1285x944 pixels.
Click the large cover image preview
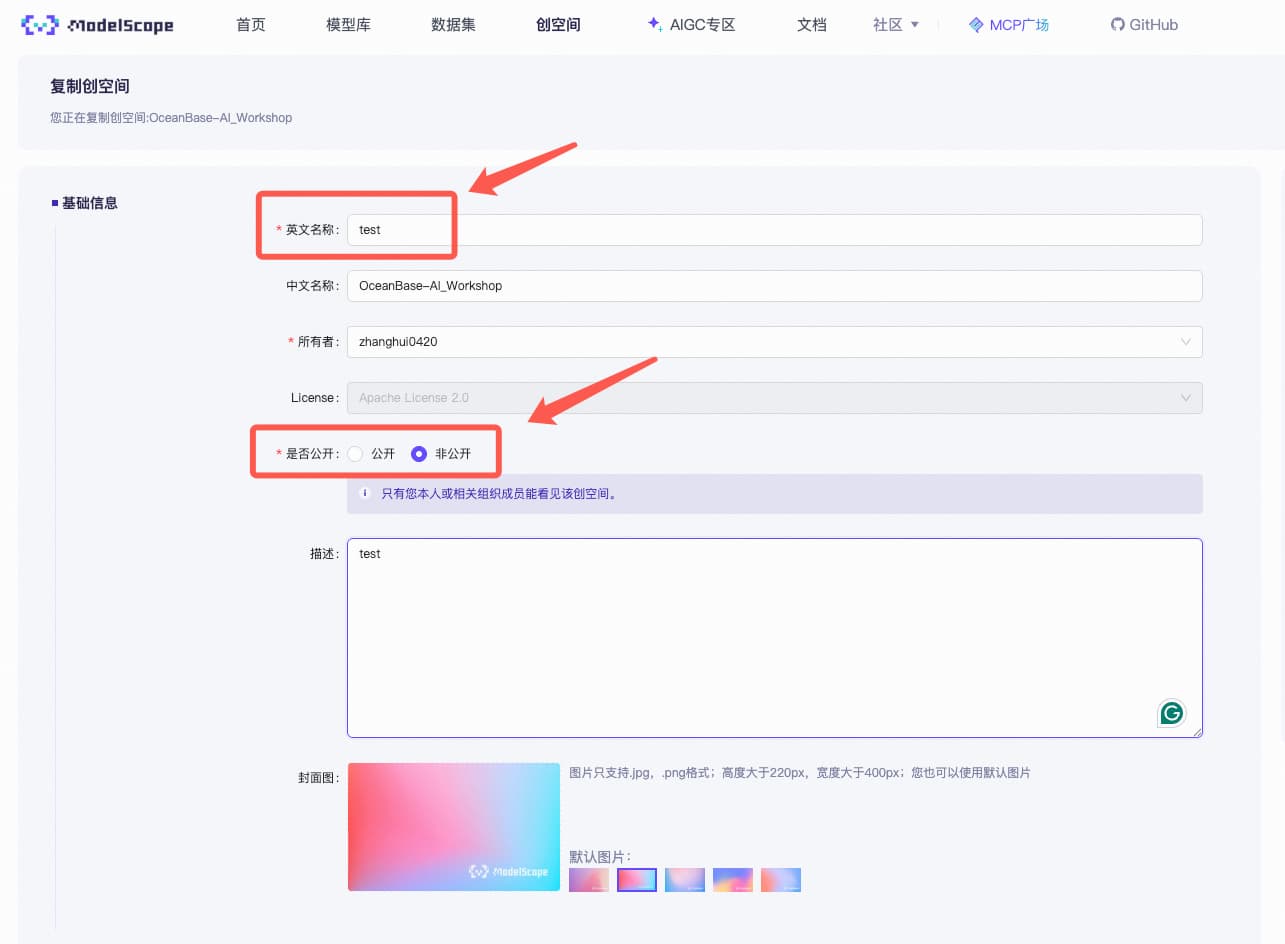[x=454, y=827]
